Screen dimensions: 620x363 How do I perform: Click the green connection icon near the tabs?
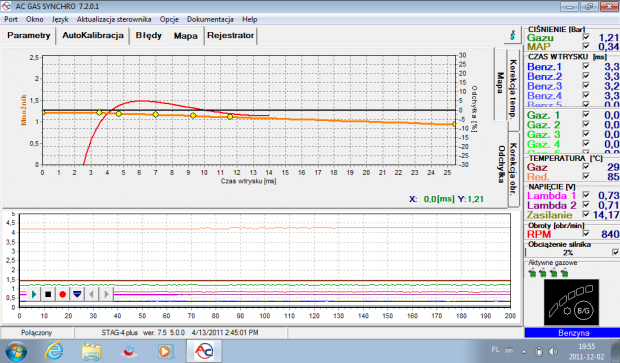pyautogui.click(x=512, y=36)
